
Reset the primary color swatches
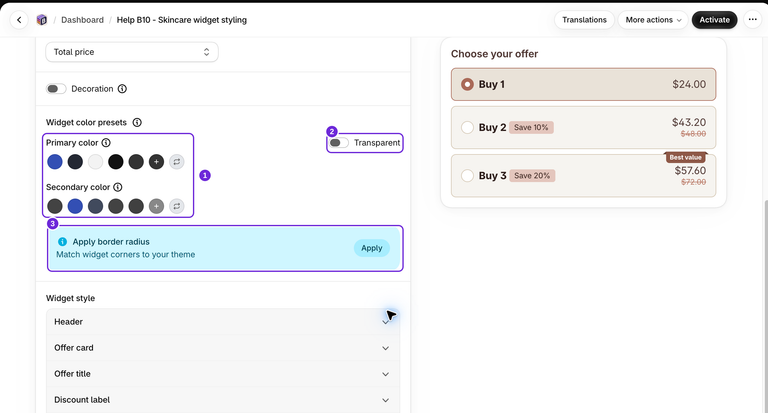click(177, 162)
